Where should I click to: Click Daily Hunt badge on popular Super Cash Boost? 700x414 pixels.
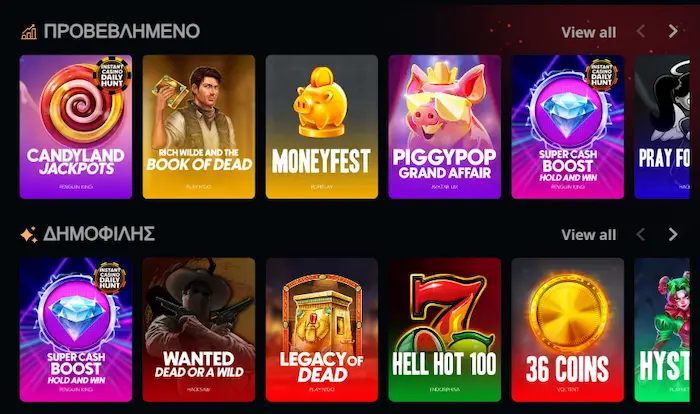110,278
